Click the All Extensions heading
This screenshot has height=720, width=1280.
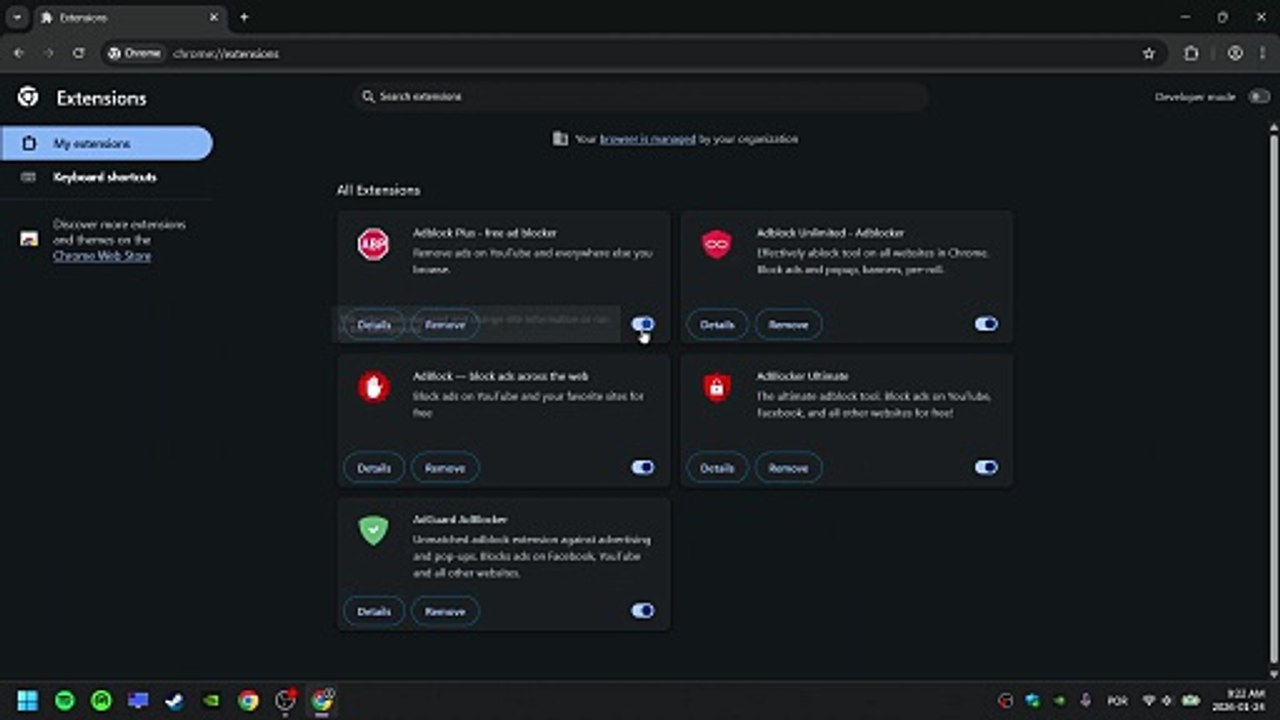pos(378,190)
